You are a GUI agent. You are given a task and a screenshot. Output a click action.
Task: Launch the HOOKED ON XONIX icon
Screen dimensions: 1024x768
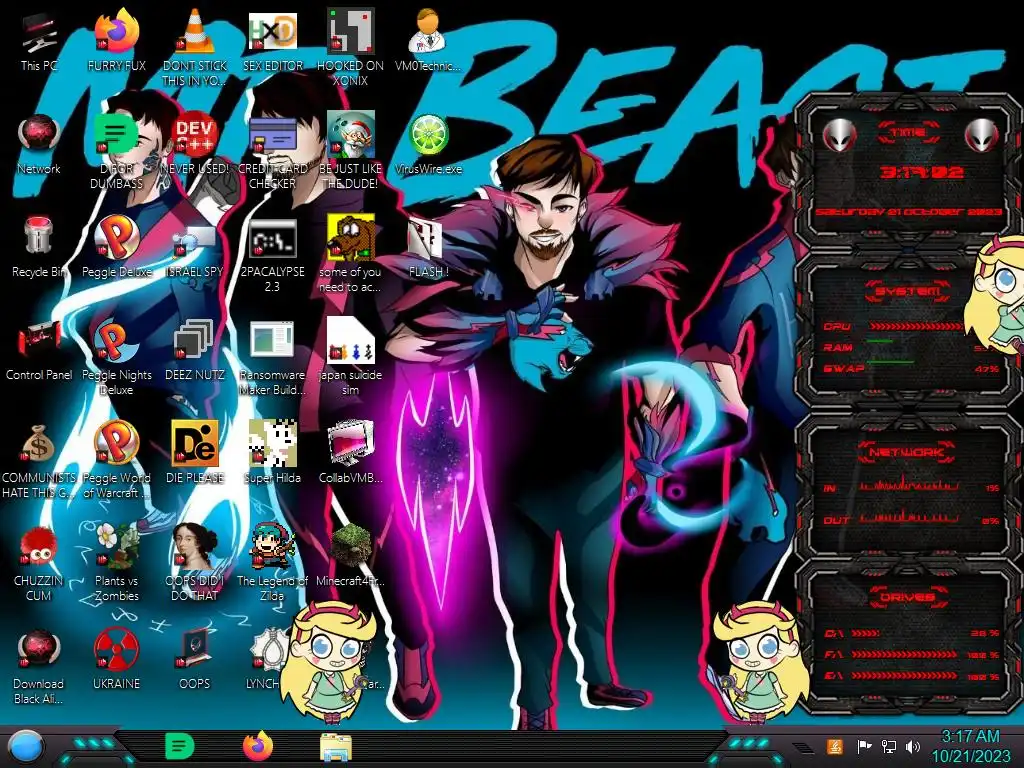point(350,31)
